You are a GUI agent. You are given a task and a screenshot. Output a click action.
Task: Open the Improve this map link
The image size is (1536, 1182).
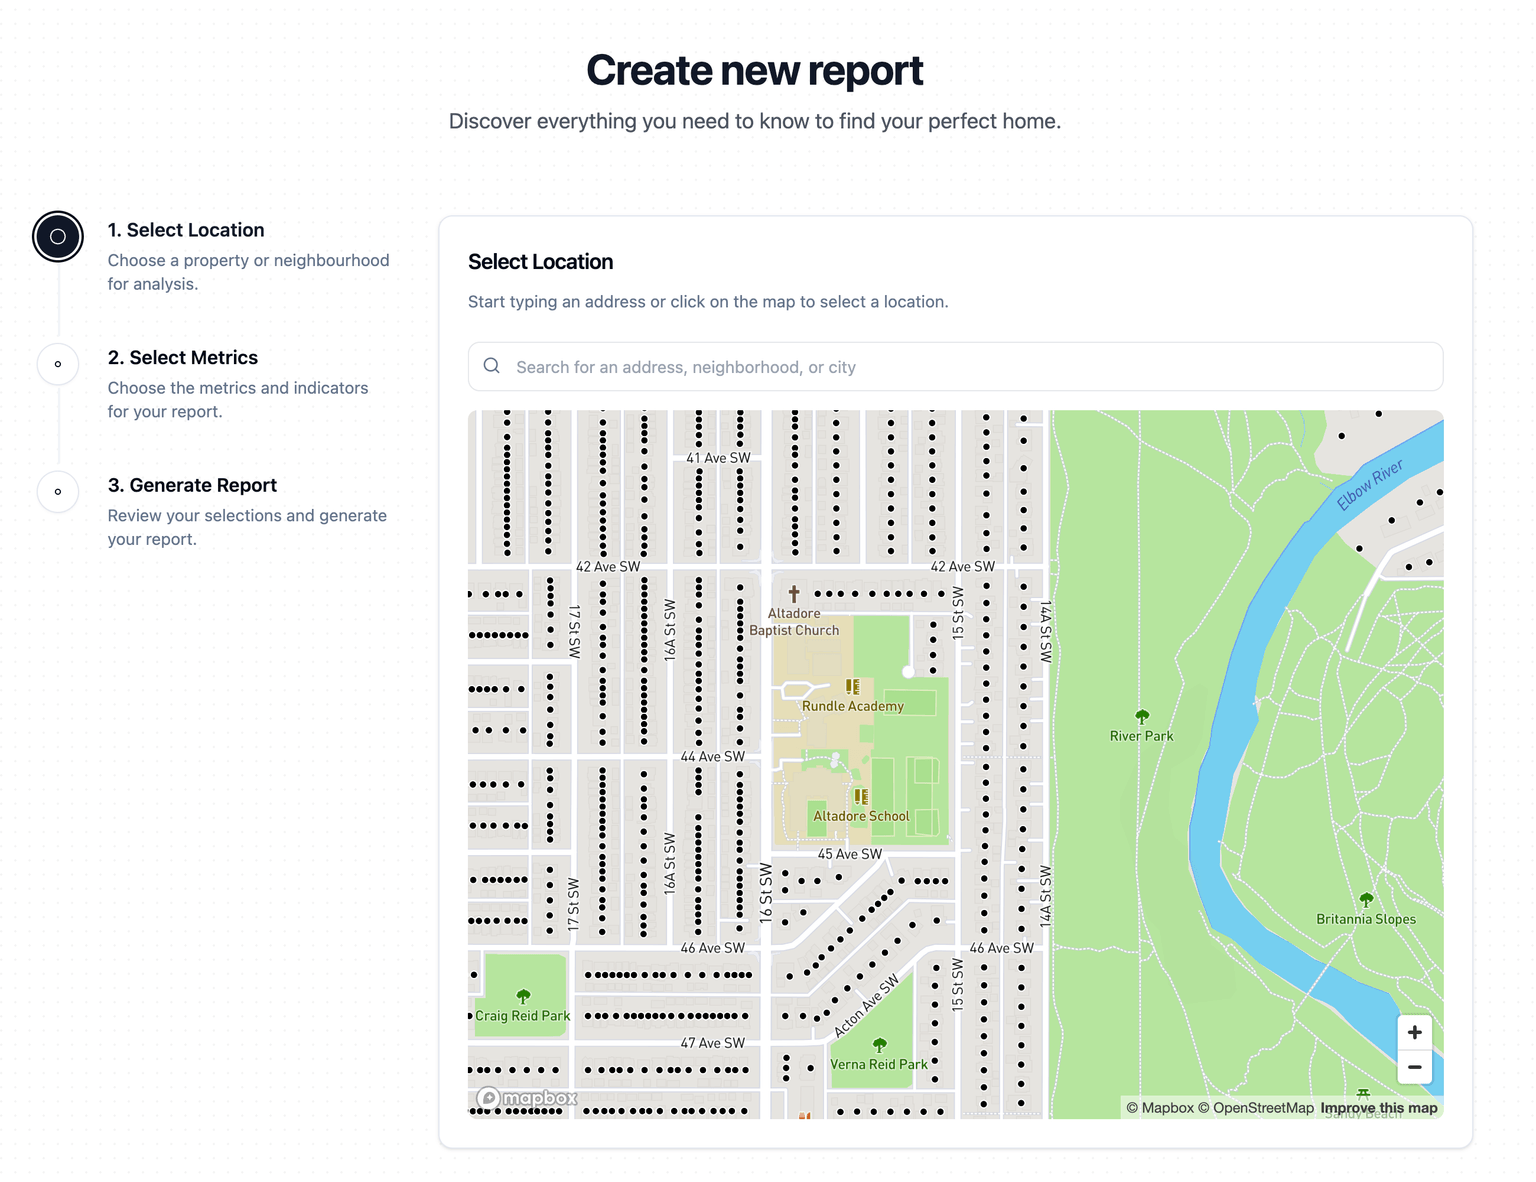pos(1378,1108)
